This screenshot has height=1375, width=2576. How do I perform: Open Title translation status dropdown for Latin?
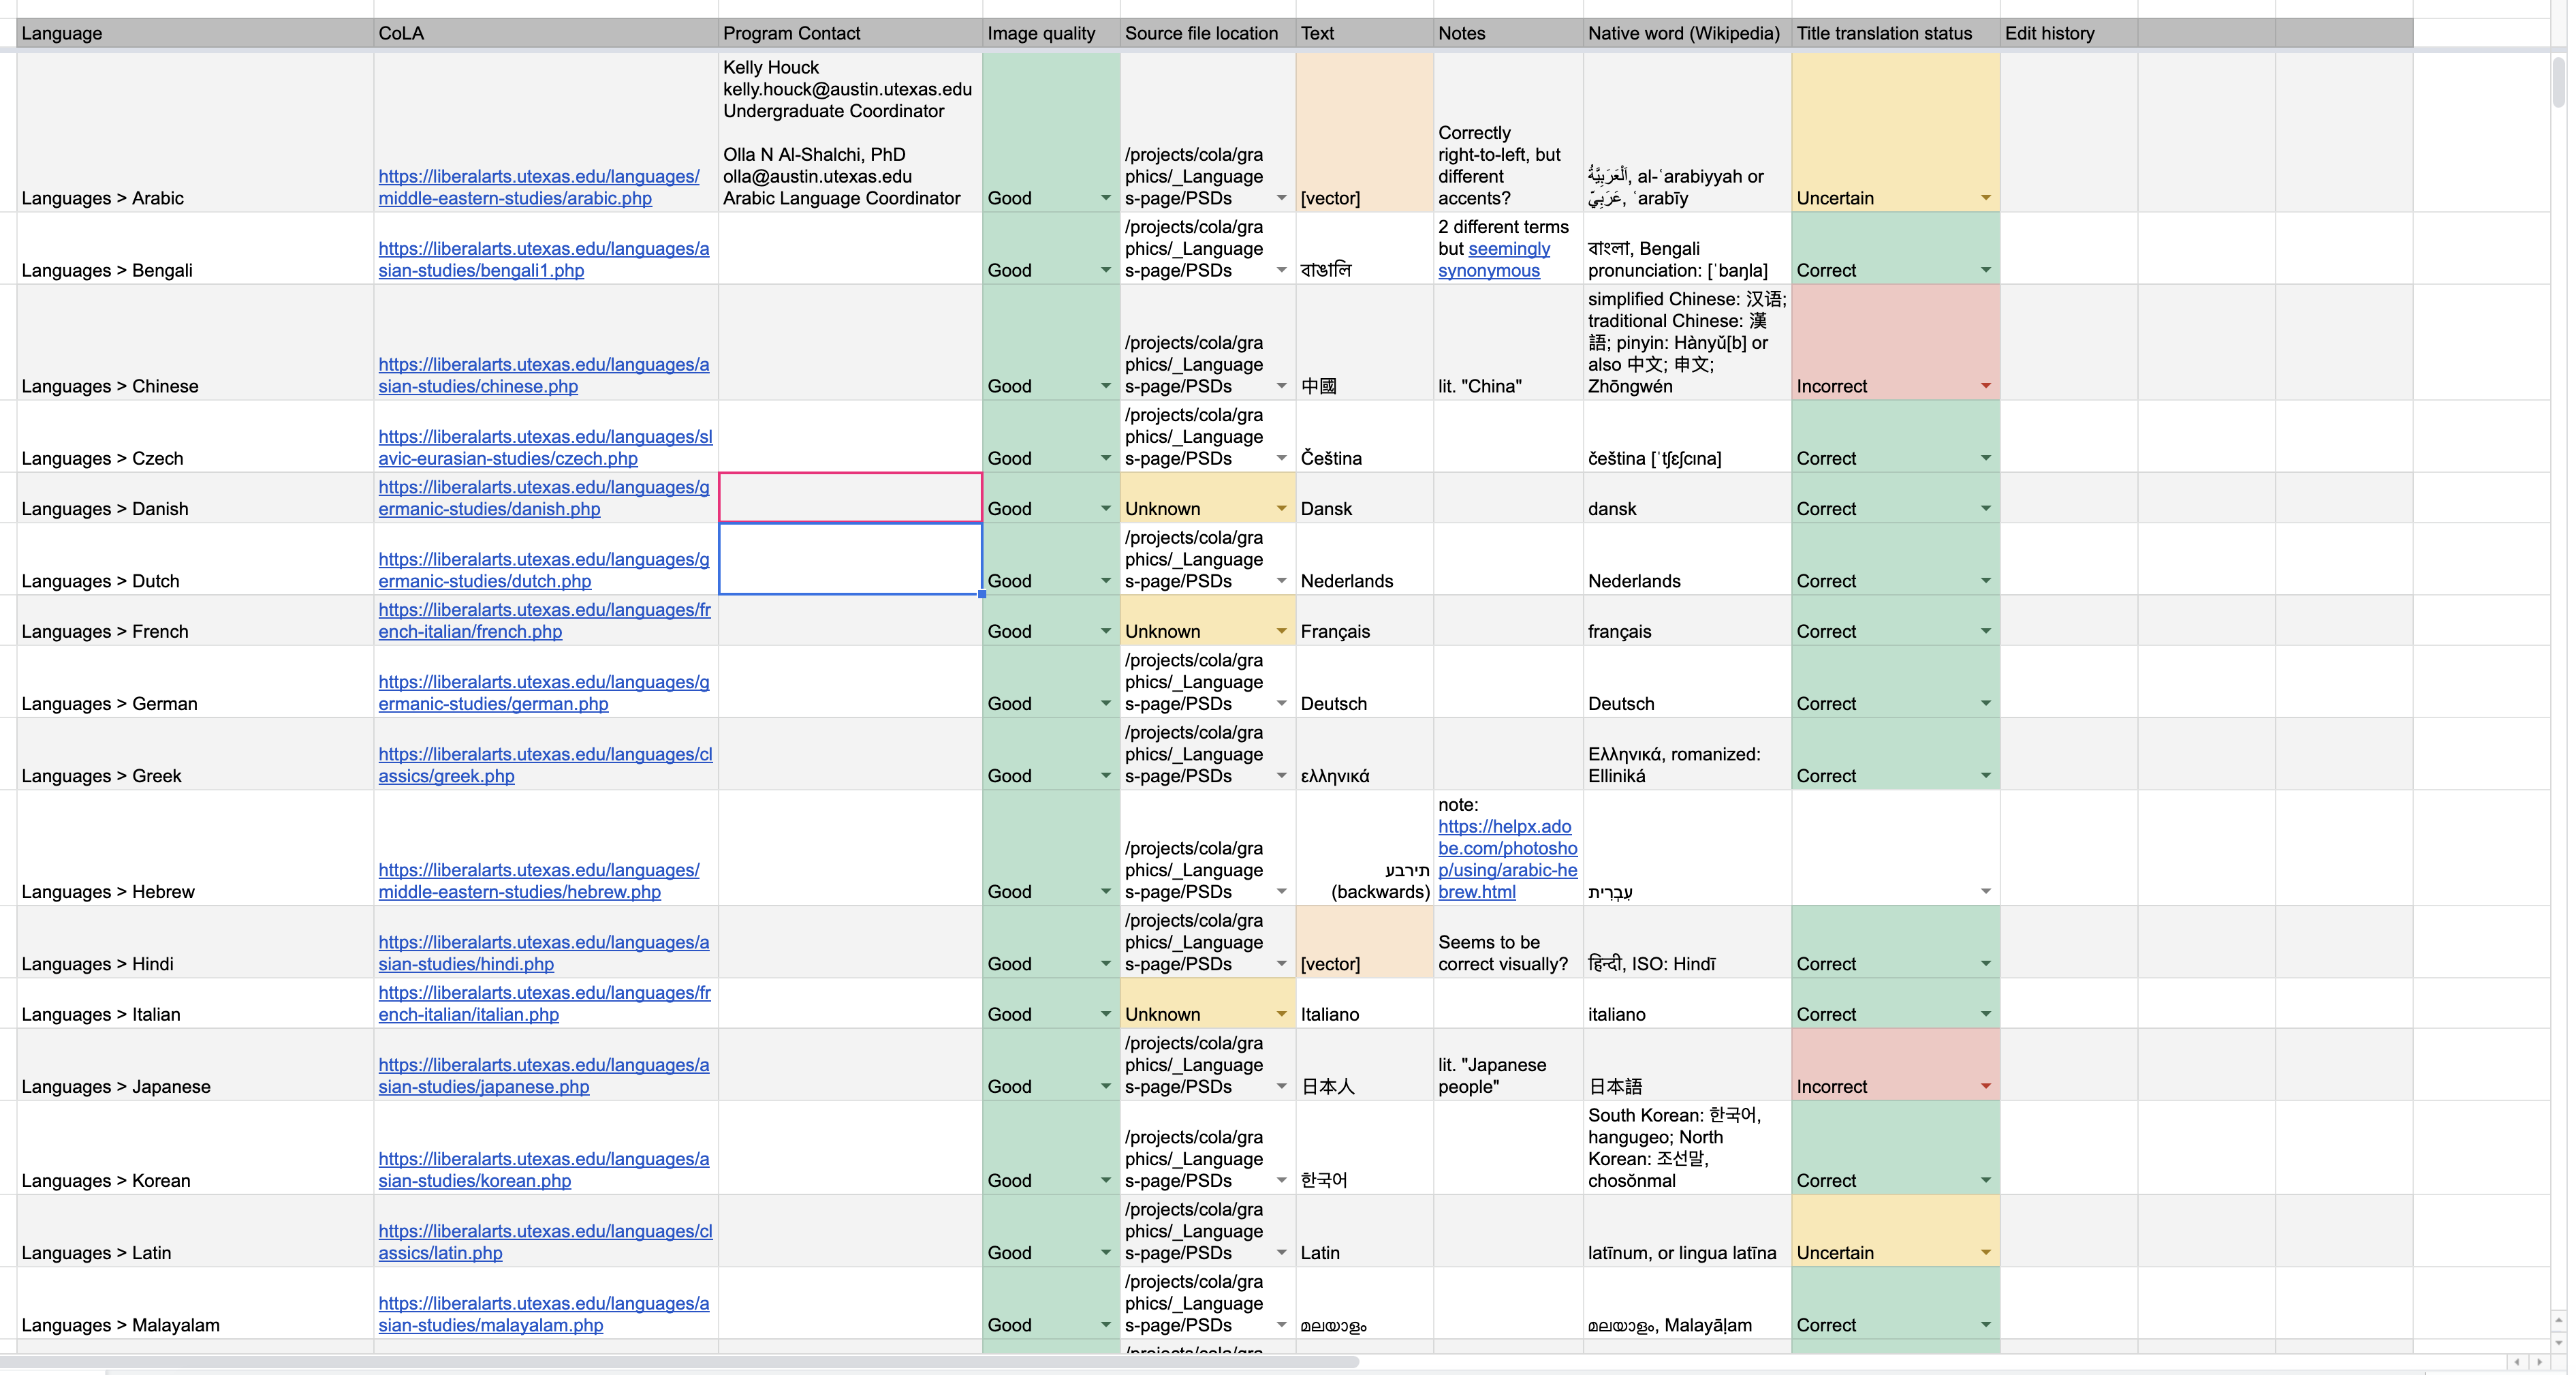(x=1985, y=1253)
